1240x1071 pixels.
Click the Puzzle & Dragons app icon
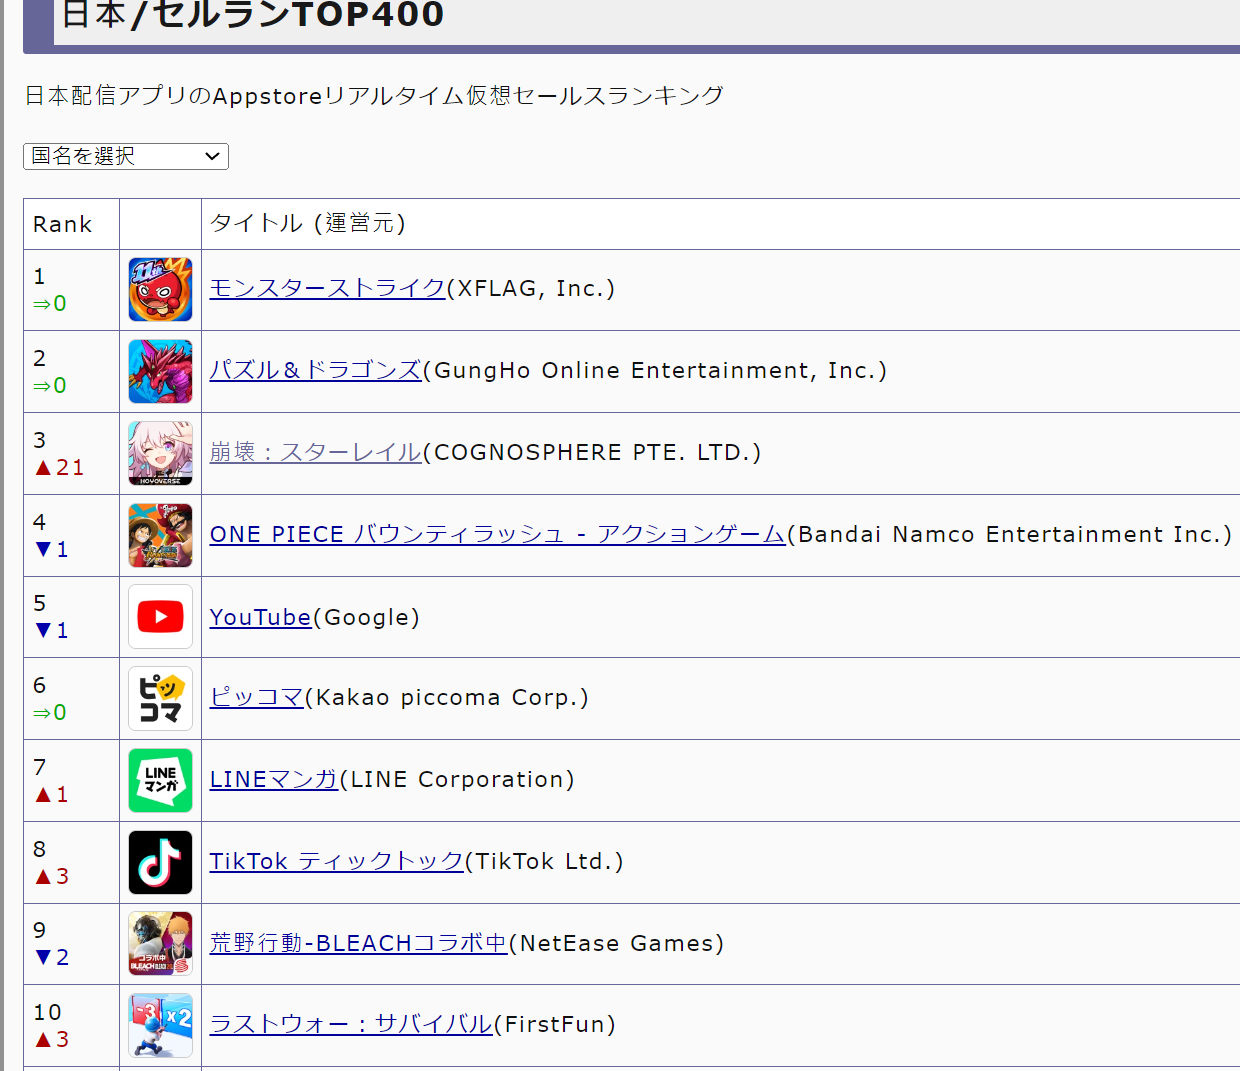[x=160, y=371]
